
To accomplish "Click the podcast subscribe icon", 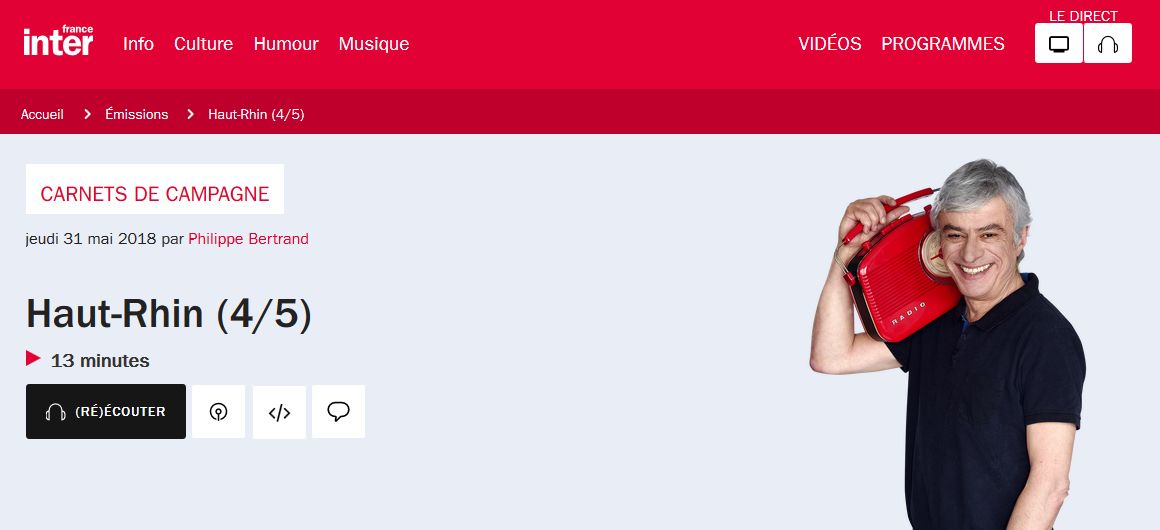I will [218, 412].
